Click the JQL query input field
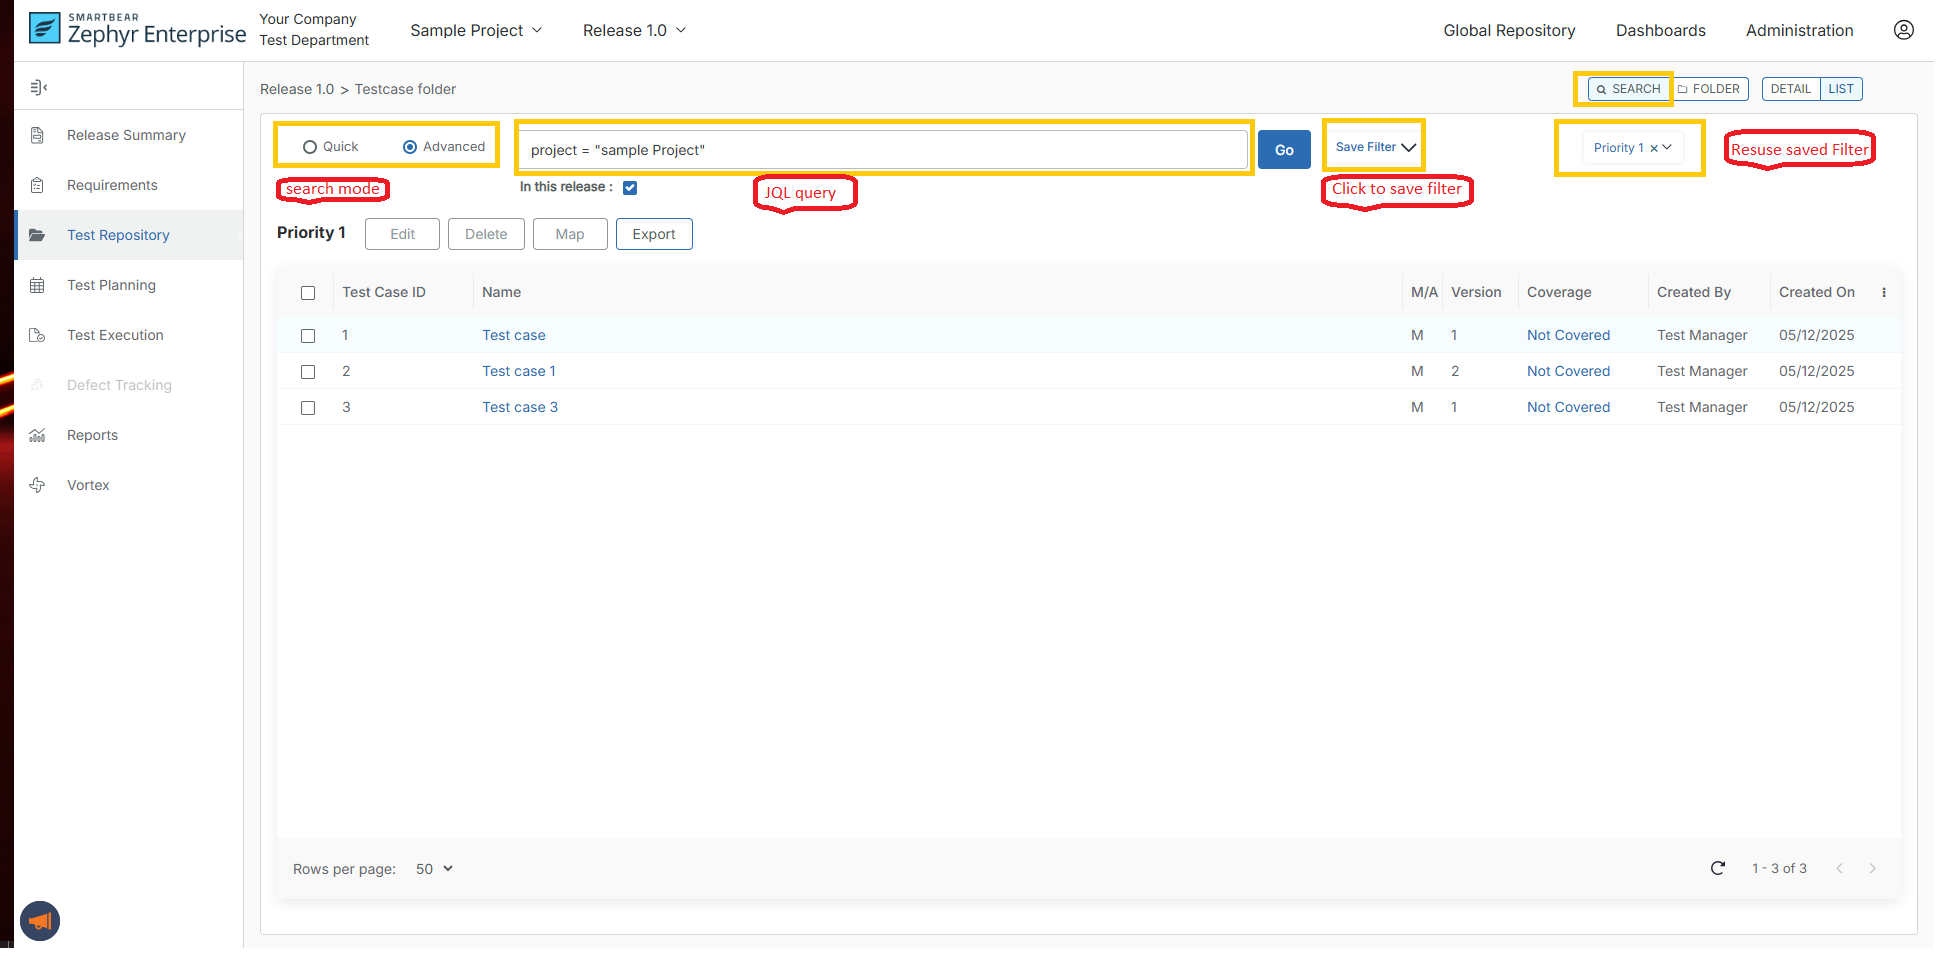Viewport: 1948px width, 958px height. coord(882,150)
